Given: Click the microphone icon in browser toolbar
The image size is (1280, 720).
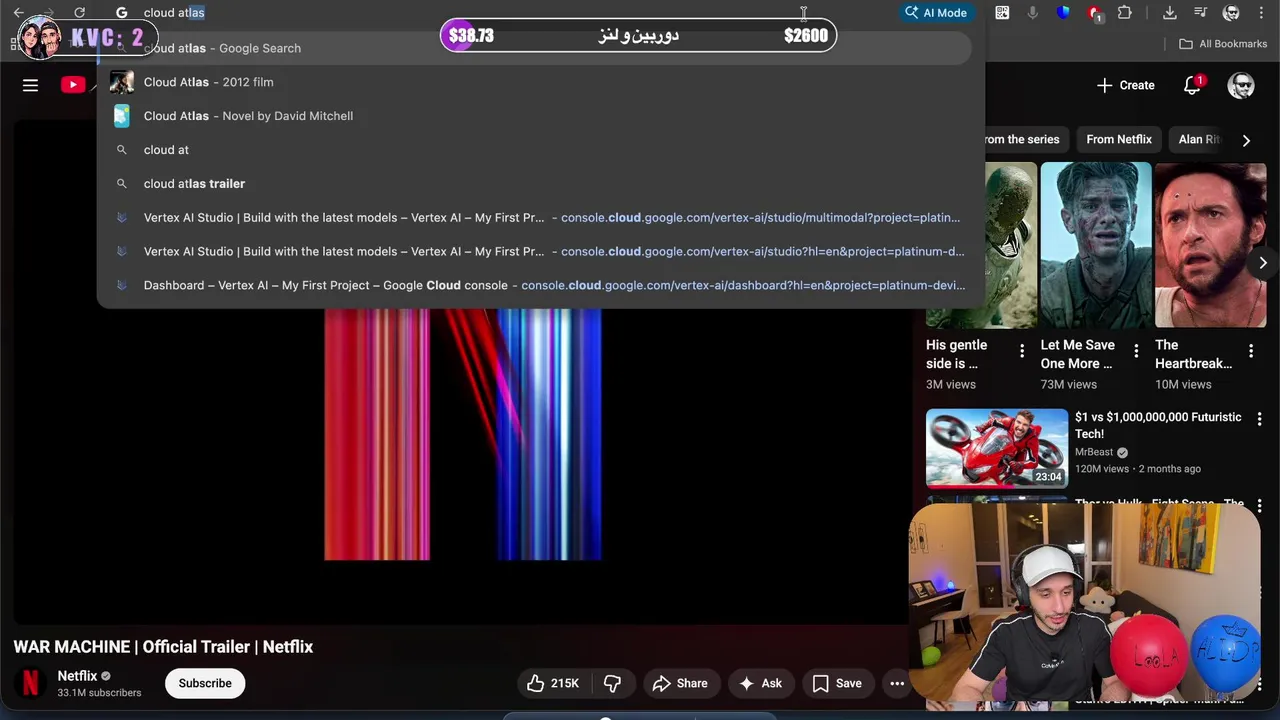Looking at the screenshot, I should [x=1033, y=13].
